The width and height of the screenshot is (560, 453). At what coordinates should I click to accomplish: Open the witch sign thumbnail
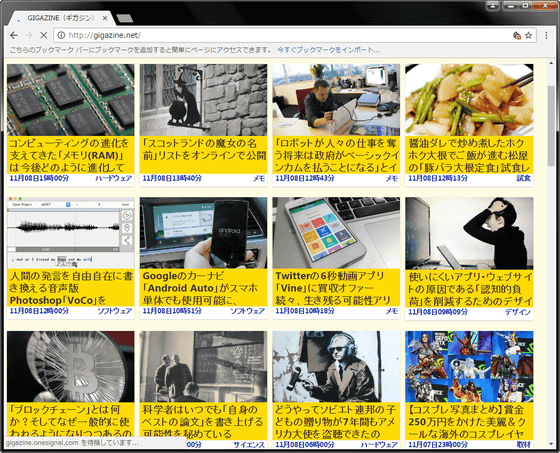[203, 100]
